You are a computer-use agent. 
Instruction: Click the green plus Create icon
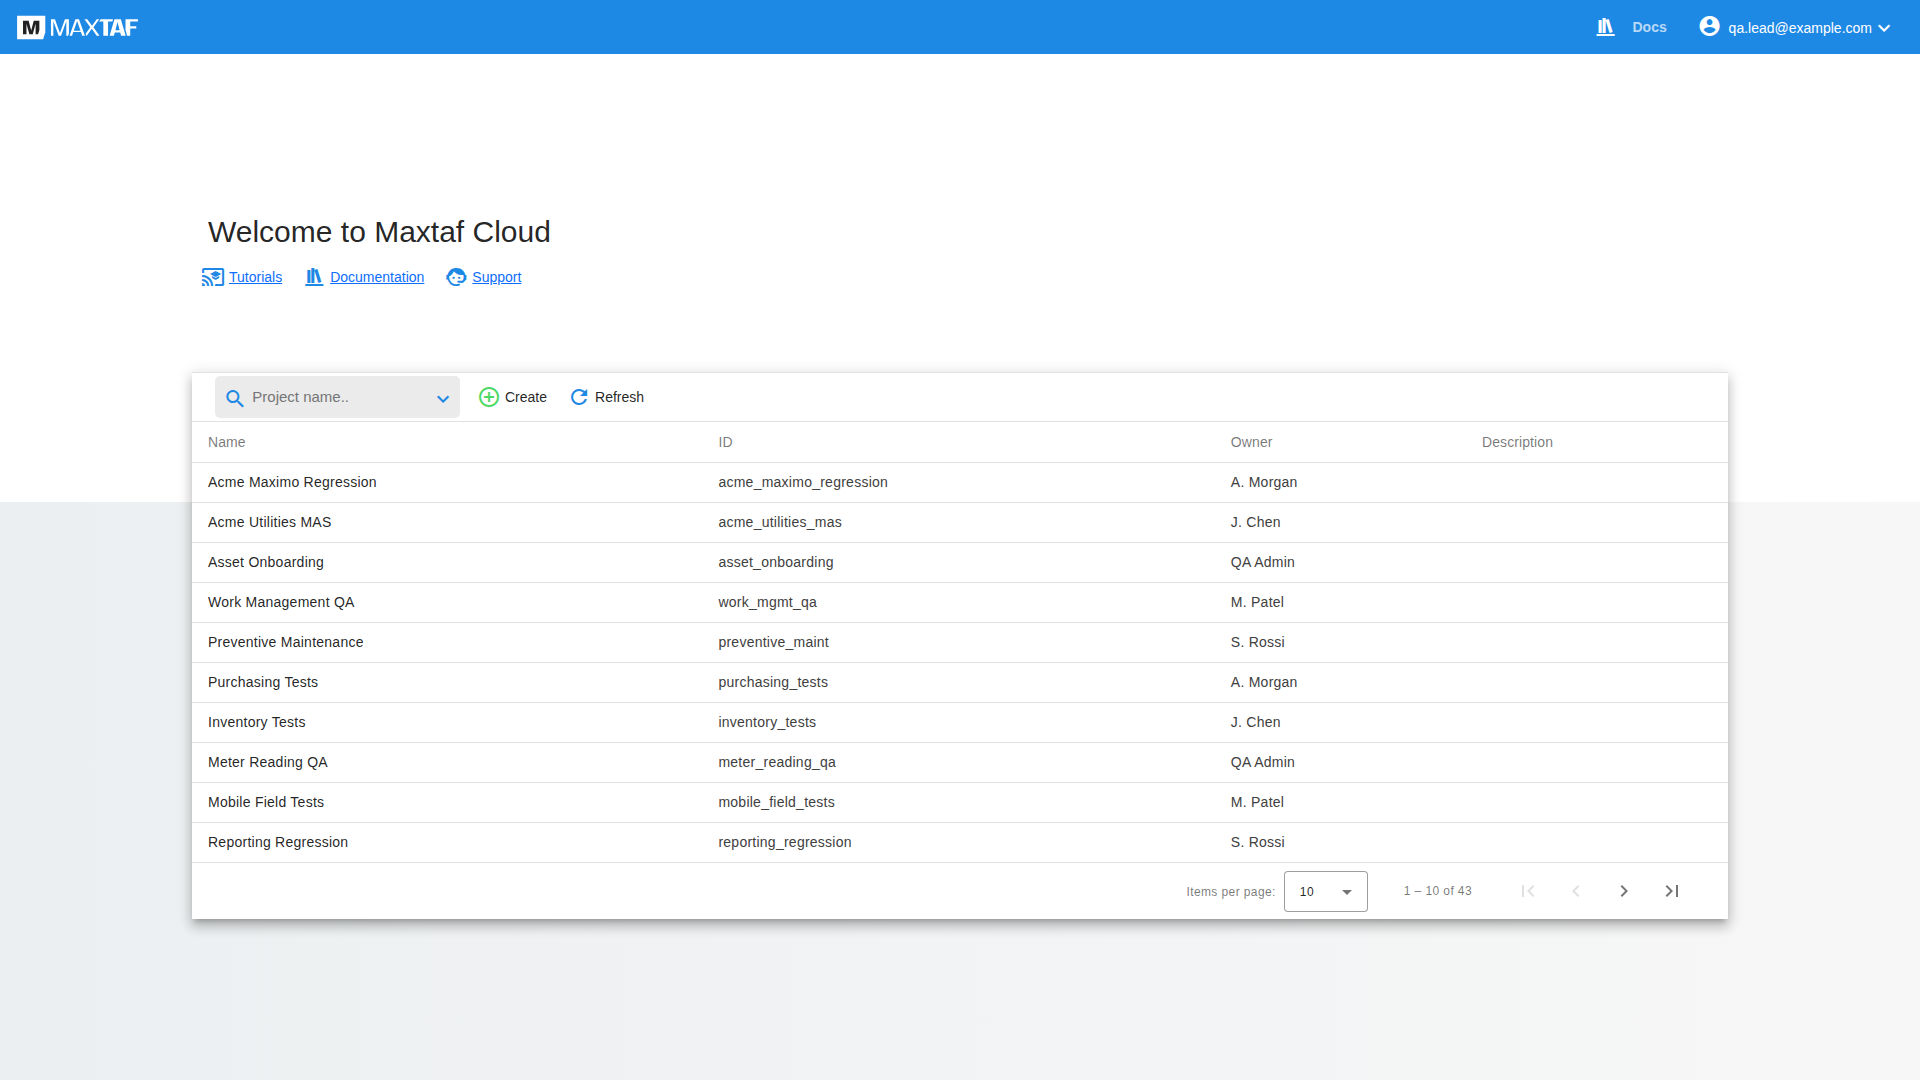click(x=489, y=397)
